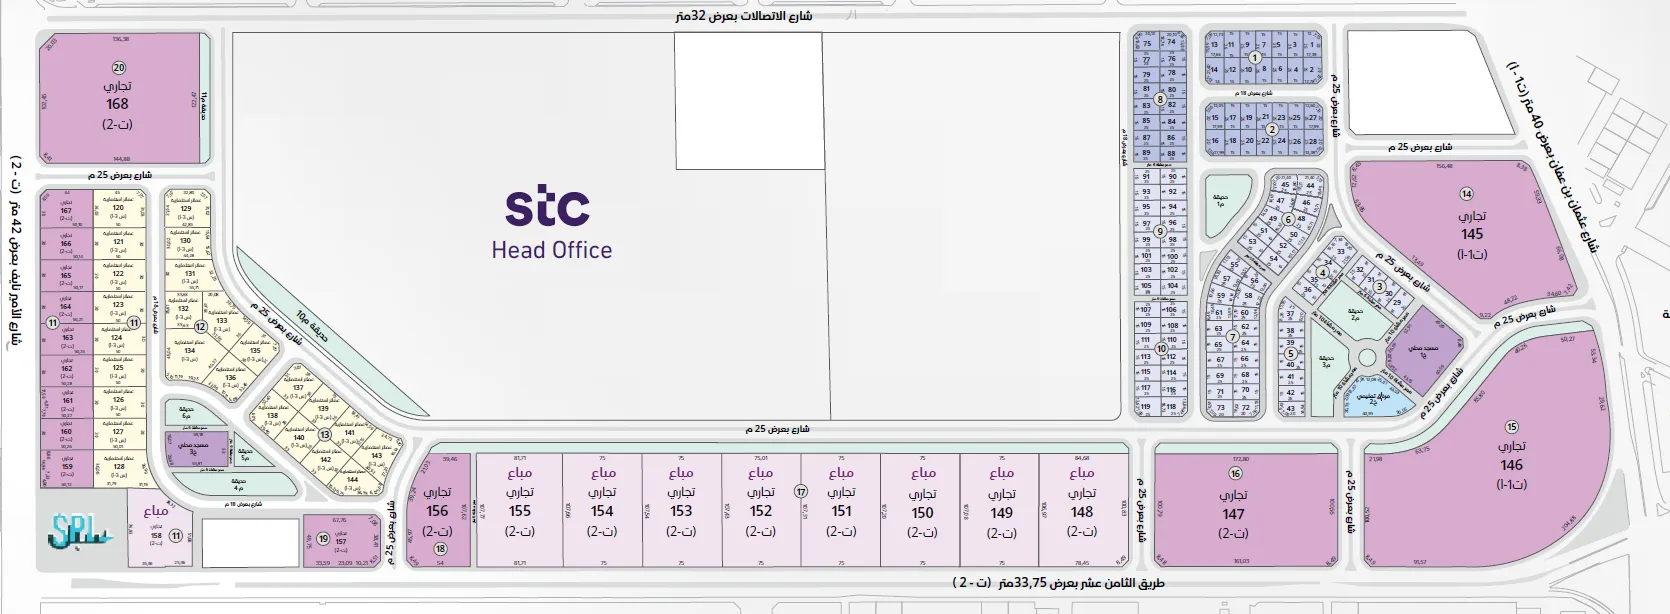This screenshot has height=614, width=1670.
Task: Select residential plot 120
Action: click(x=119, y=208)
